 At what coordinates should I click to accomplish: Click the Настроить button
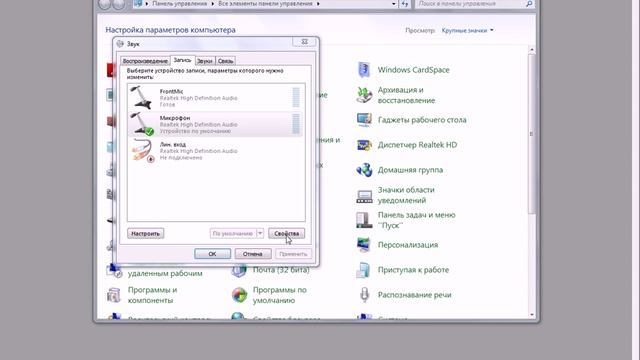coord(145,233)
